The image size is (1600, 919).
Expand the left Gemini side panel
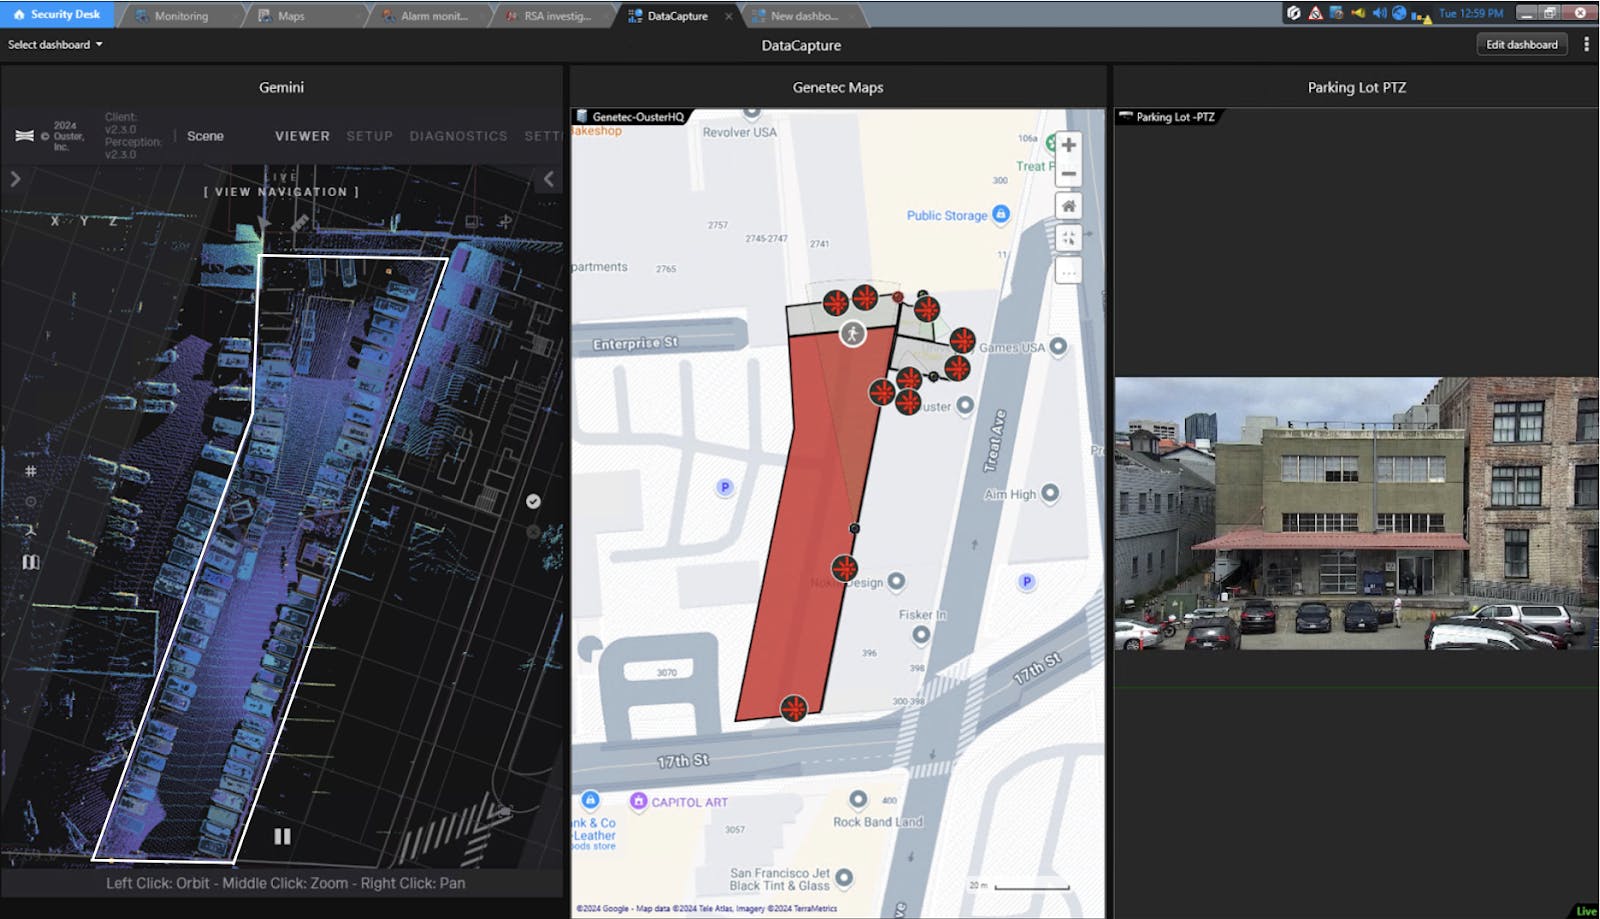coord(15,180)
